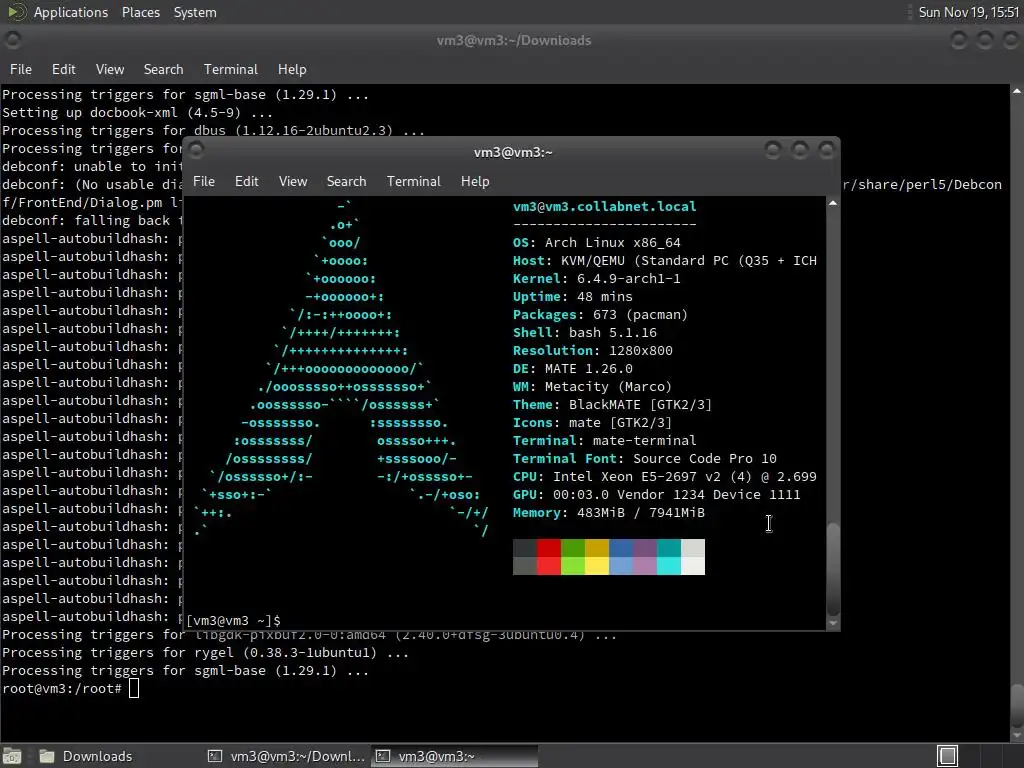The image size is (1024, 768).
Task: Click scroll-up arrow in vm3@vm3:~ terminal
Action: (x=833, y=204)
